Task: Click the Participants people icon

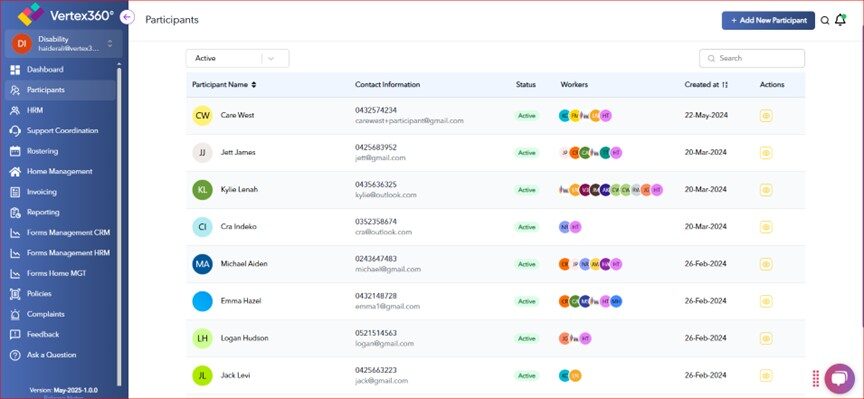Action: [x=15, y=90]
